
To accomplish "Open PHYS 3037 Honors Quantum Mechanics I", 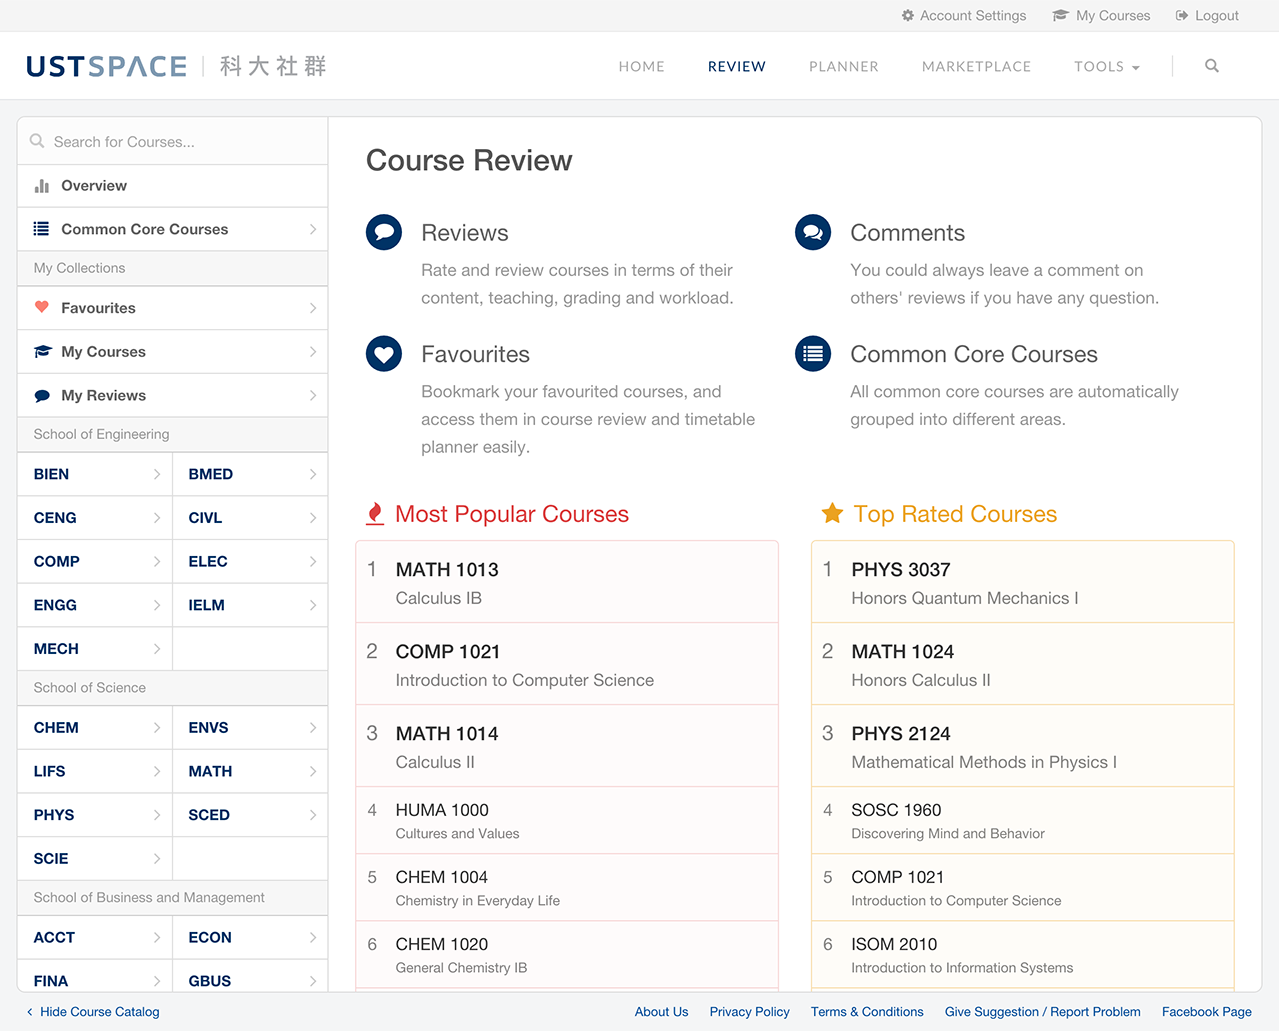I will [x=1023, y=582].
